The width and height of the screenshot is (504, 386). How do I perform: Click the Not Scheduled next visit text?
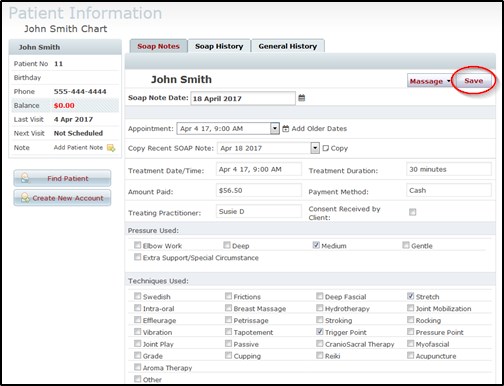coord(78,133)
